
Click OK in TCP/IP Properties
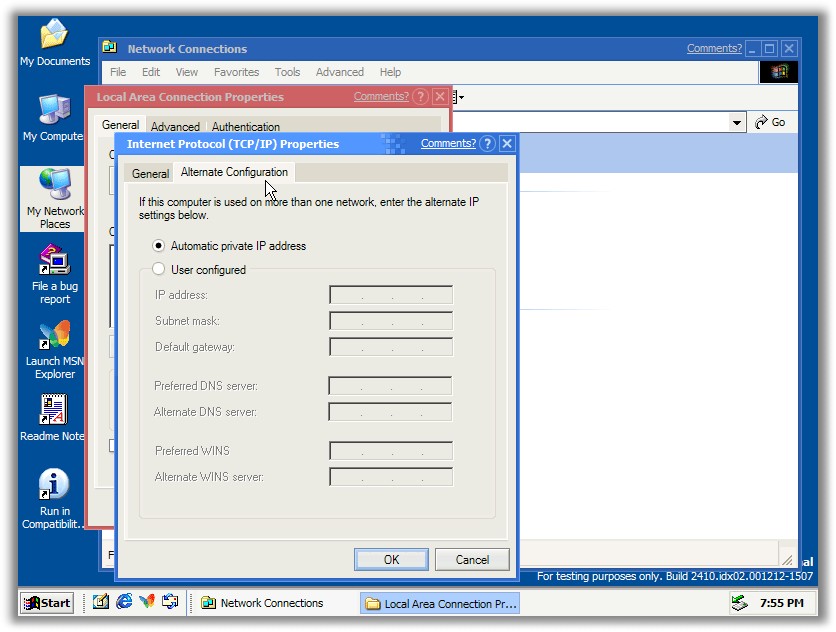391,560
